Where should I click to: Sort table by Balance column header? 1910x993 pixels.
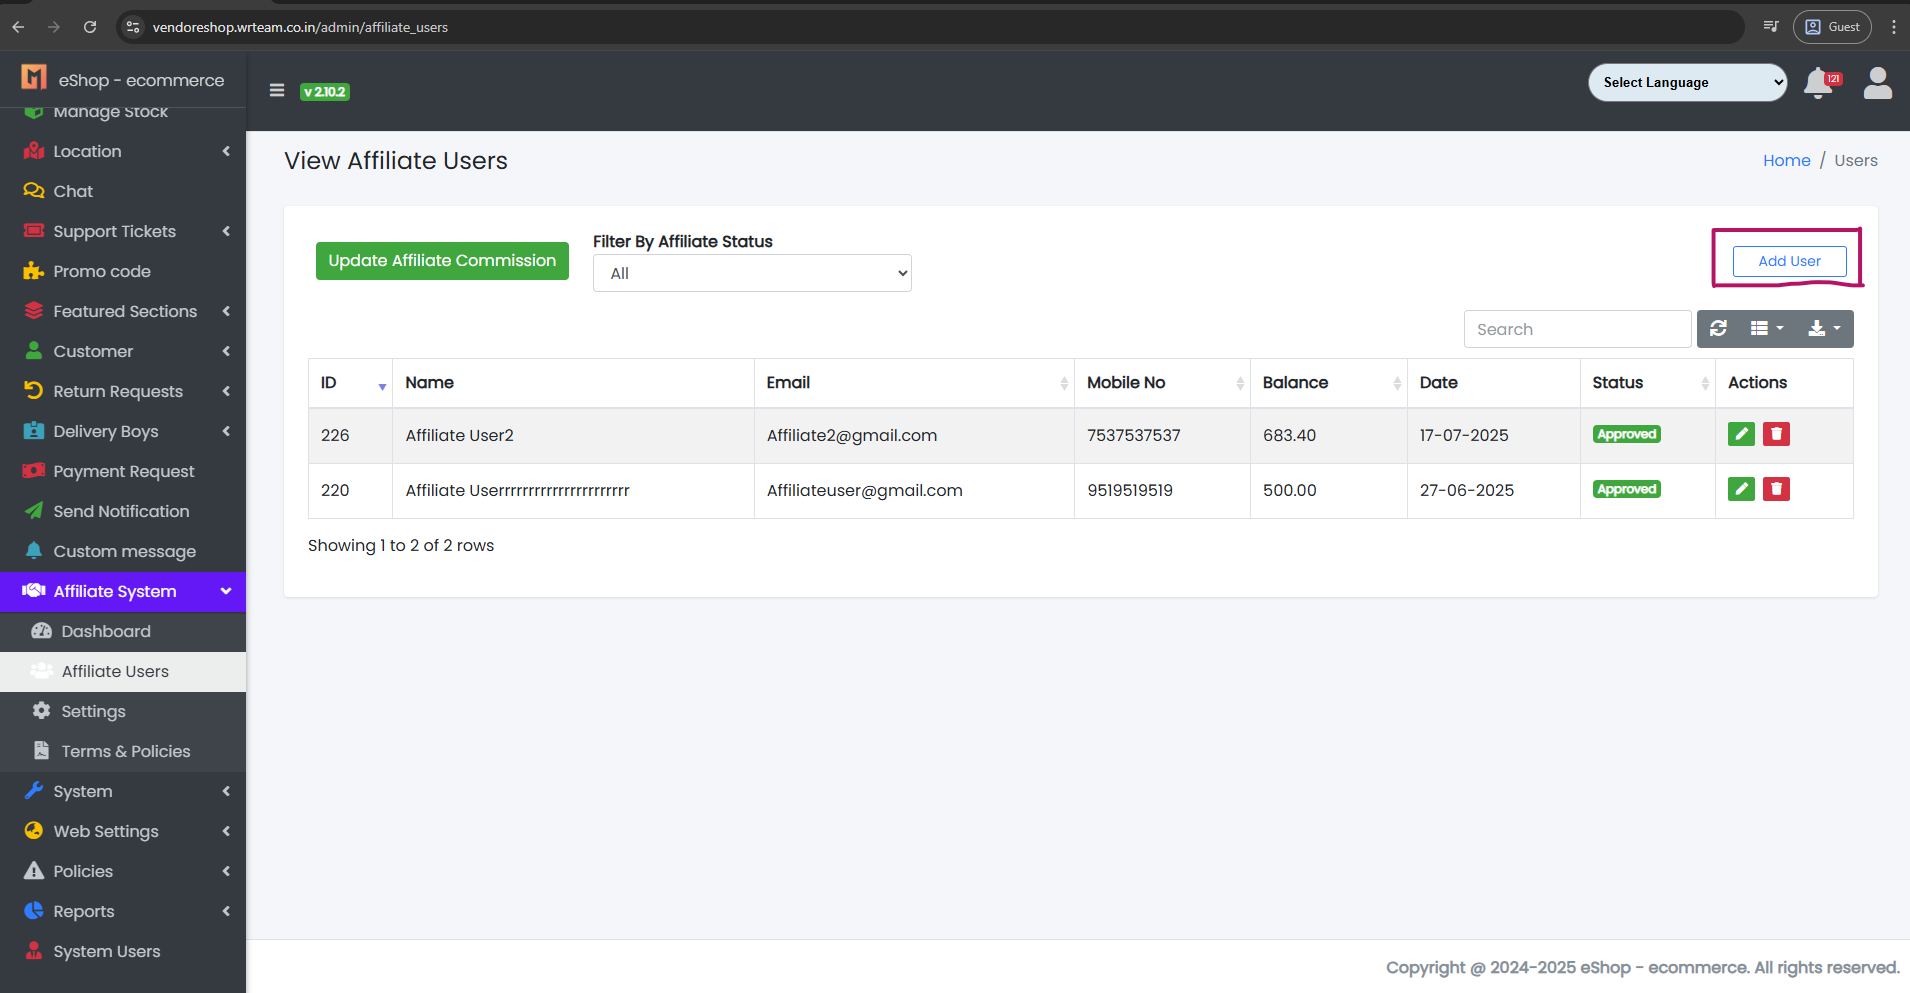pos(1328,383)
